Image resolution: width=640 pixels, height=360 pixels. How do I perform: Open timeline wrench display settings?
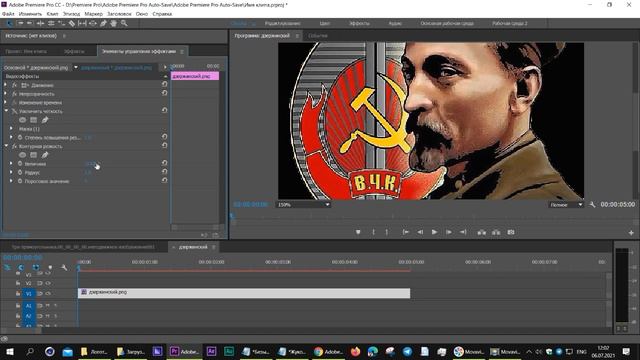point(64,267)
